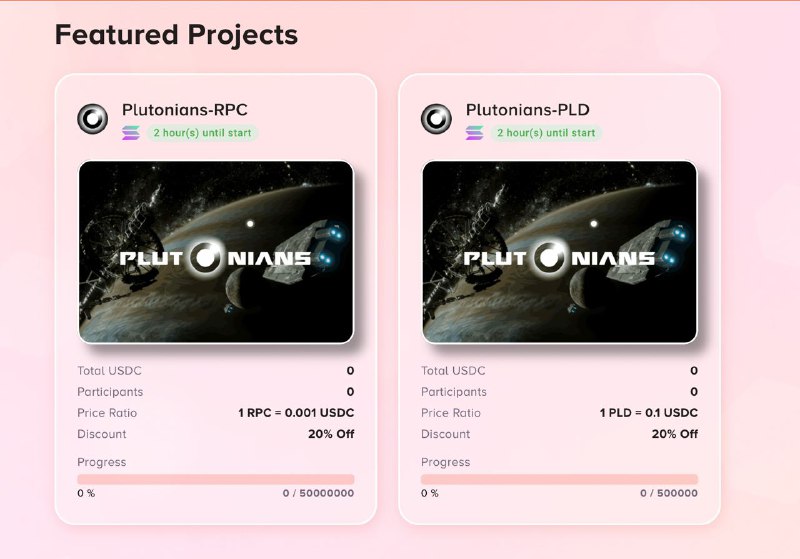Open the Plutonians-PLD project title
The width and height of the screenshot is (800, 559).
[528, 110]
